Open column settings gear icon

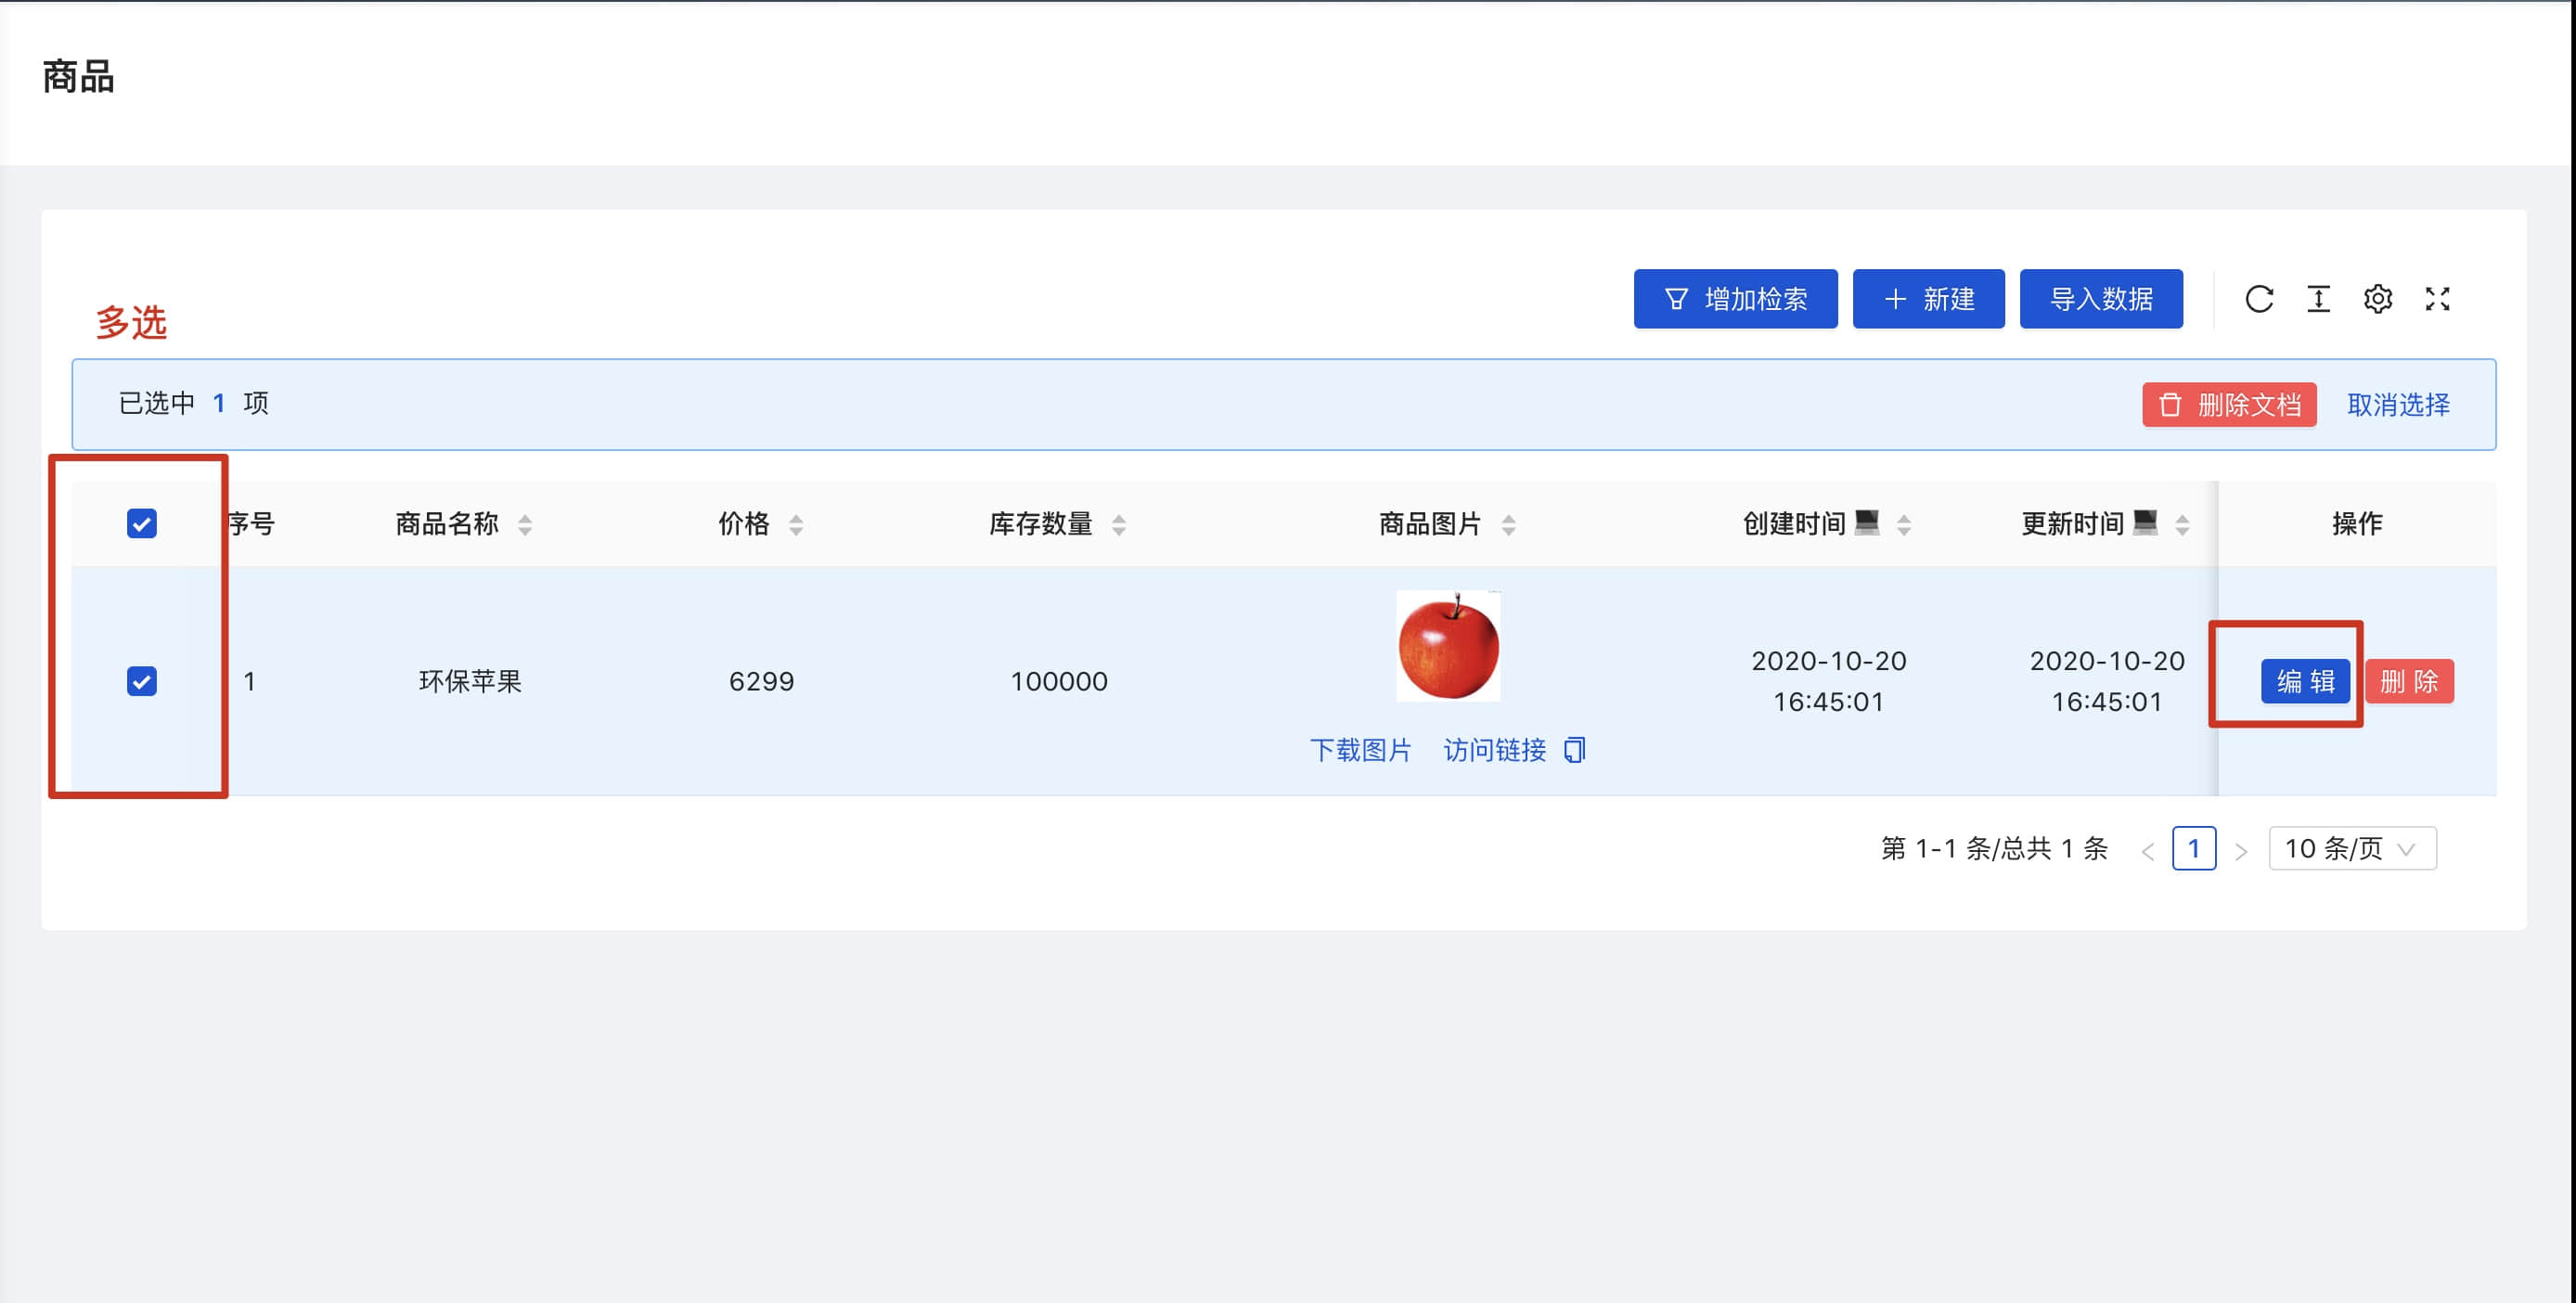pos(2377,299)
